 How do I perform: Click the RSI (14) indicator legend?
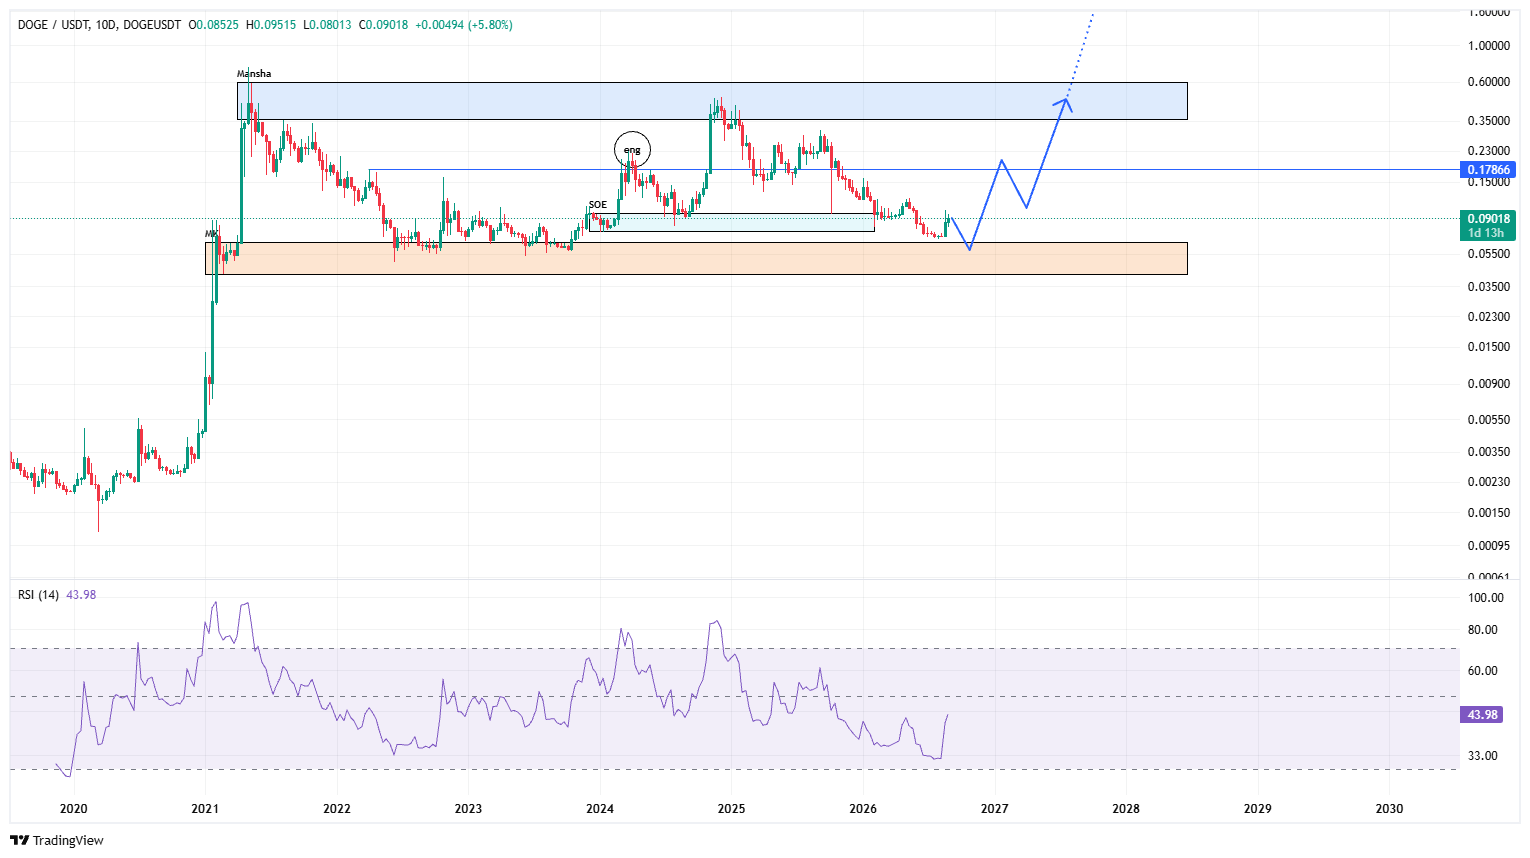39,595
